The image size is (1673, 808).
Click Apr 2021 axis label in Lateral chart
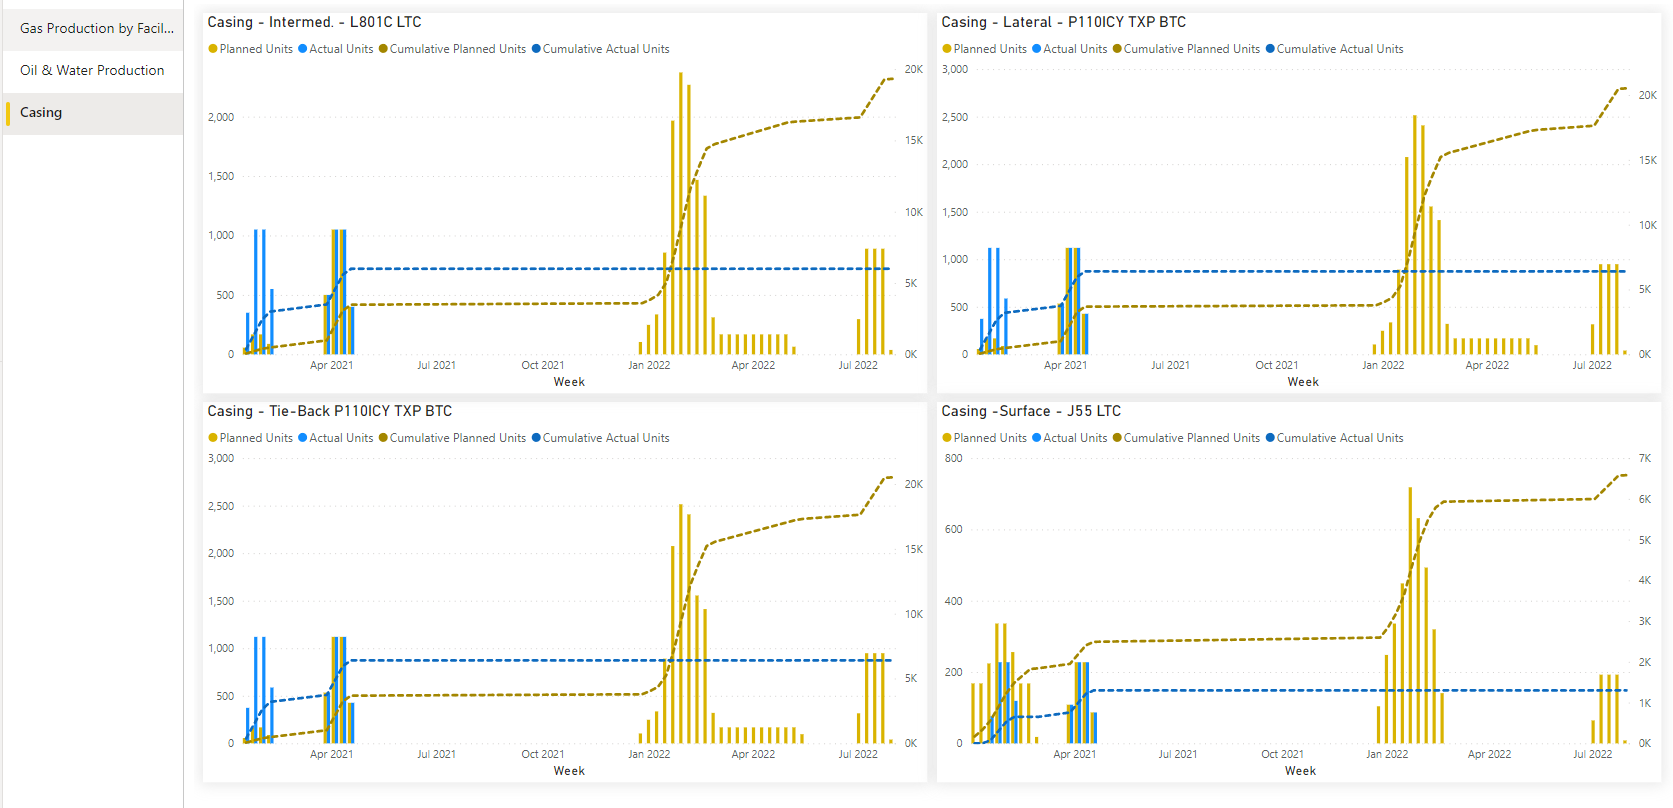pyautogui.click(x=1065, y=365)
